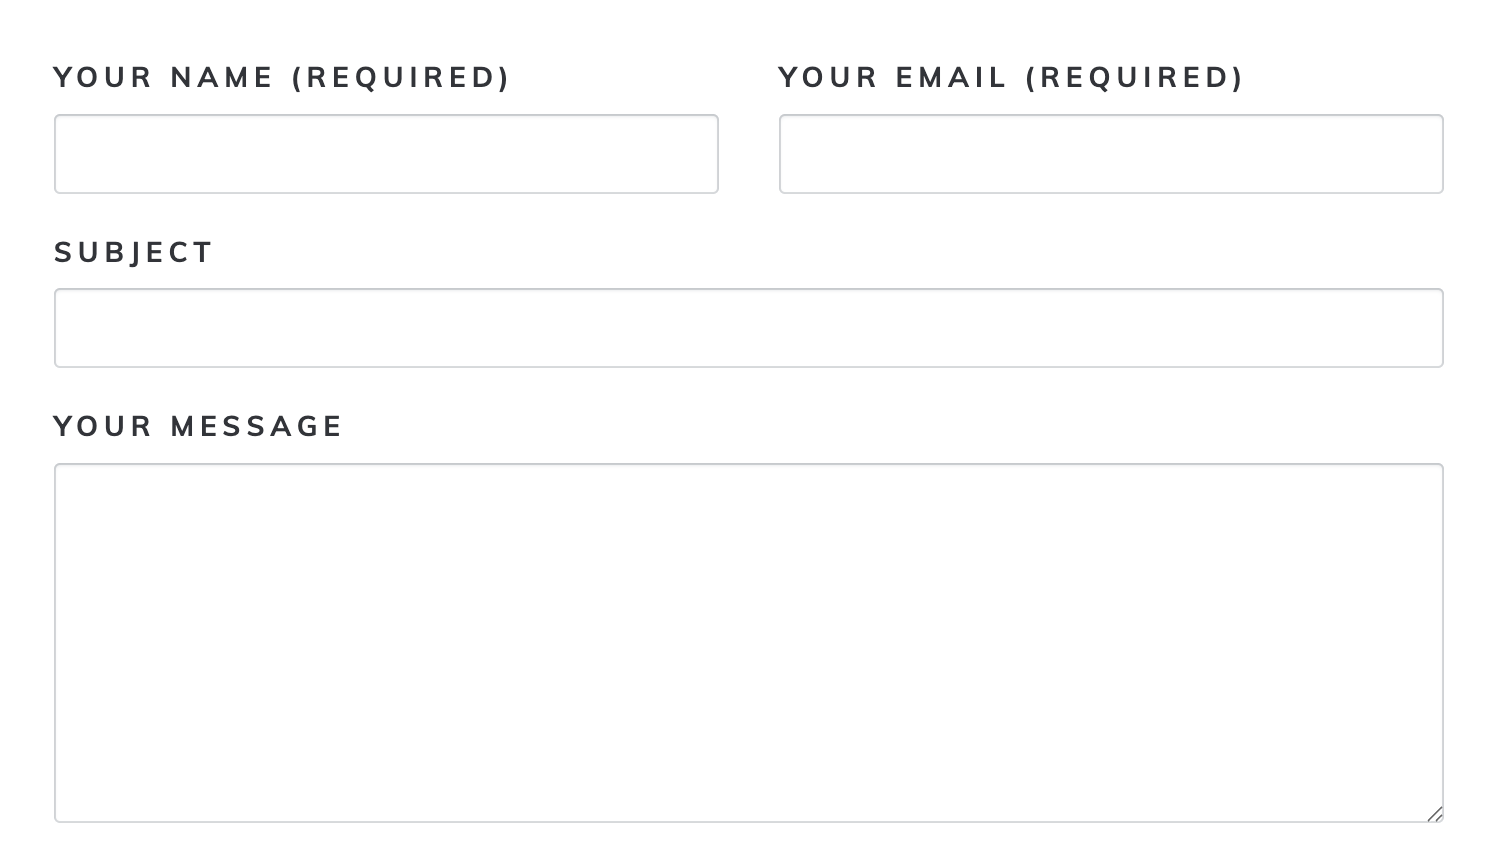Click the word "NAME" in the name label

(x=222, y=78)
